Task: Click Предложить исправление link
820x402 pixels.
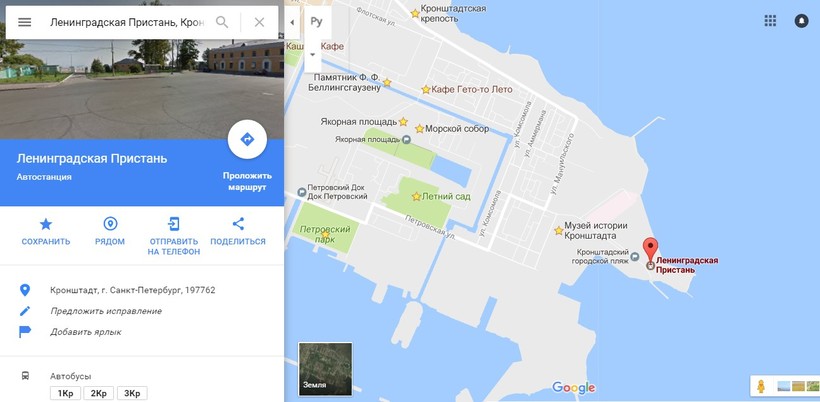Action: click(106, 311)
